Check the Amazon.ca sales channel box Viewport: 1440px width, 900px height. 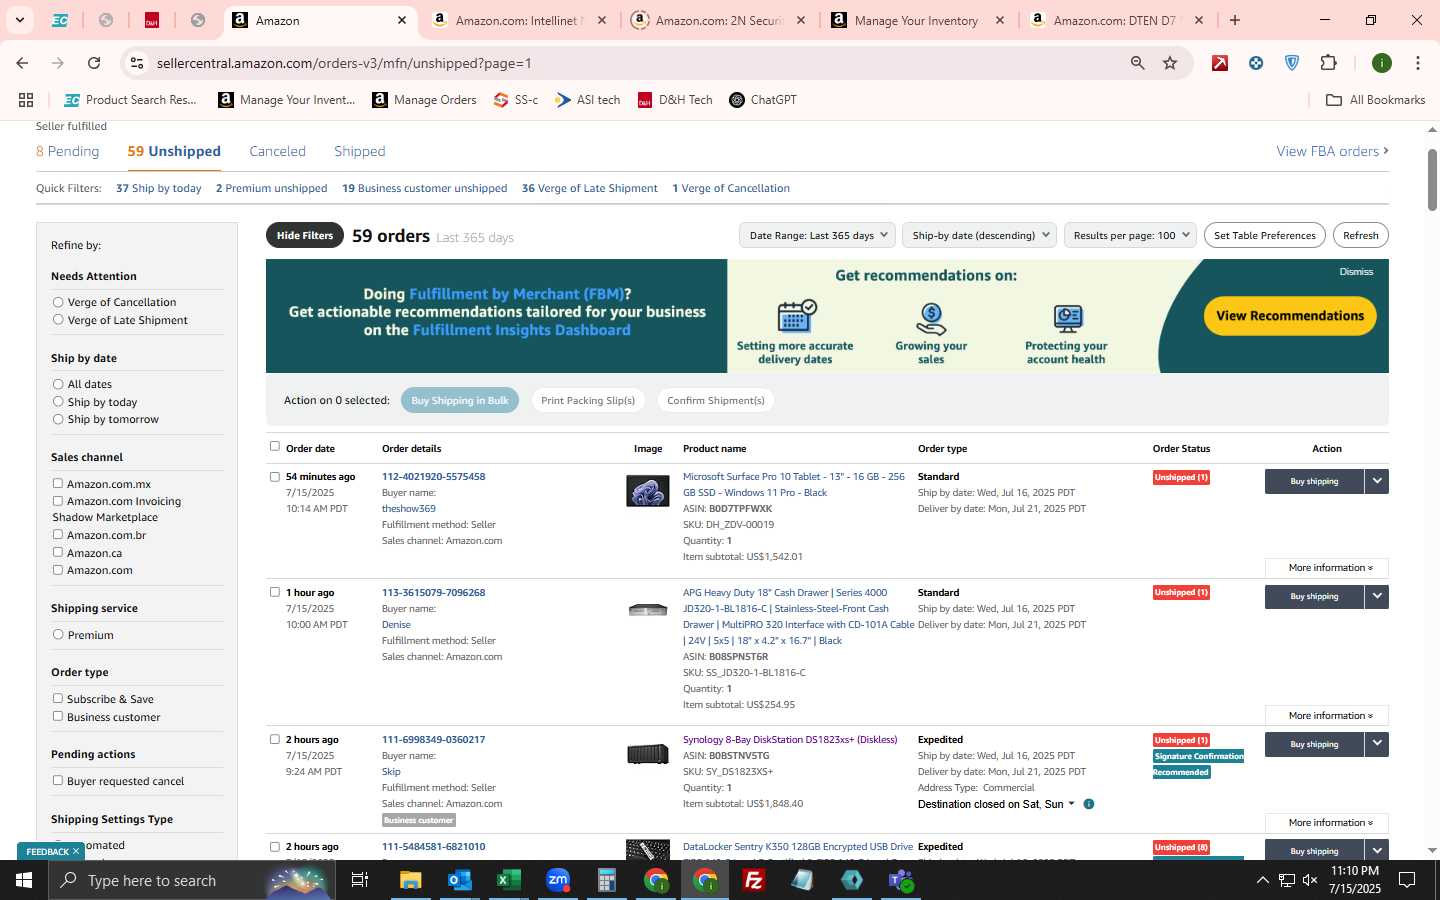pyautogui.click(x=58, y=552)
